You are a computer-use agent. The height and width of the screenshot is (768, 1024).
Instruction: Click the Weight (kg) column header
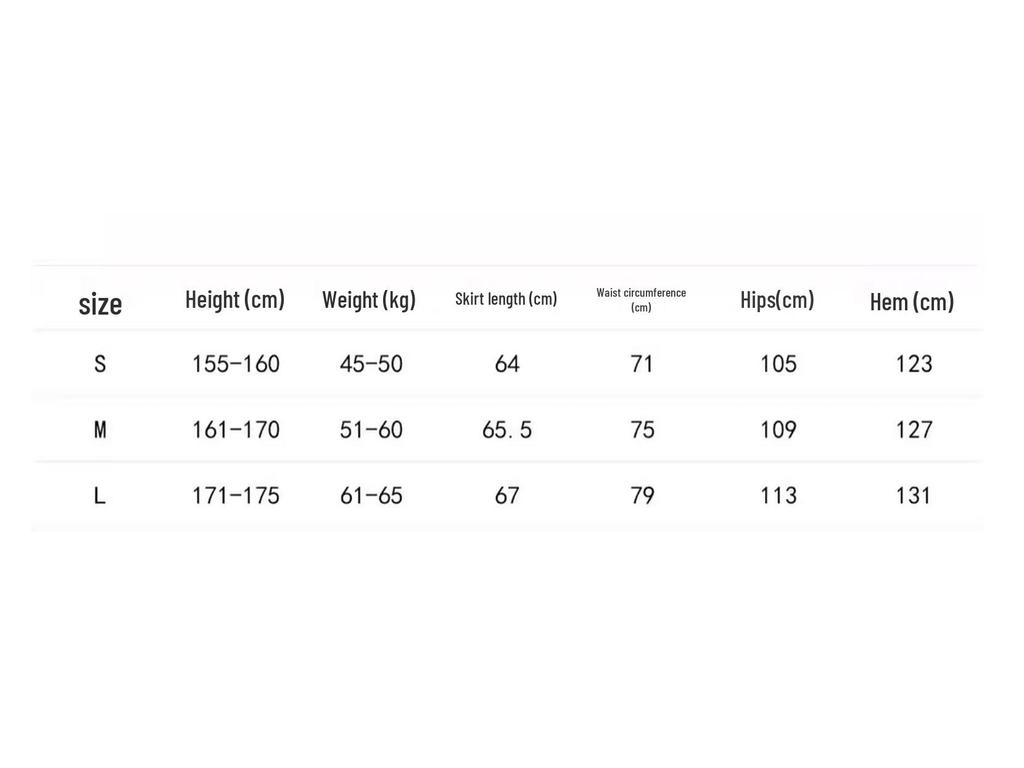coord(369,300)
